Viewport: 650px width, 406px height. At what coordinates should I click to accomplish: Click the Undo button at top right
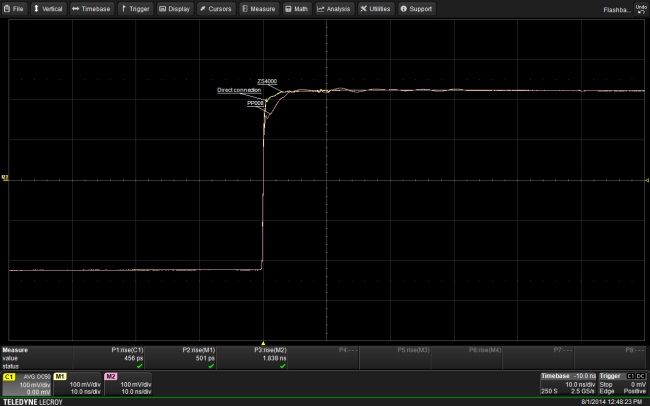coord(640,8)
